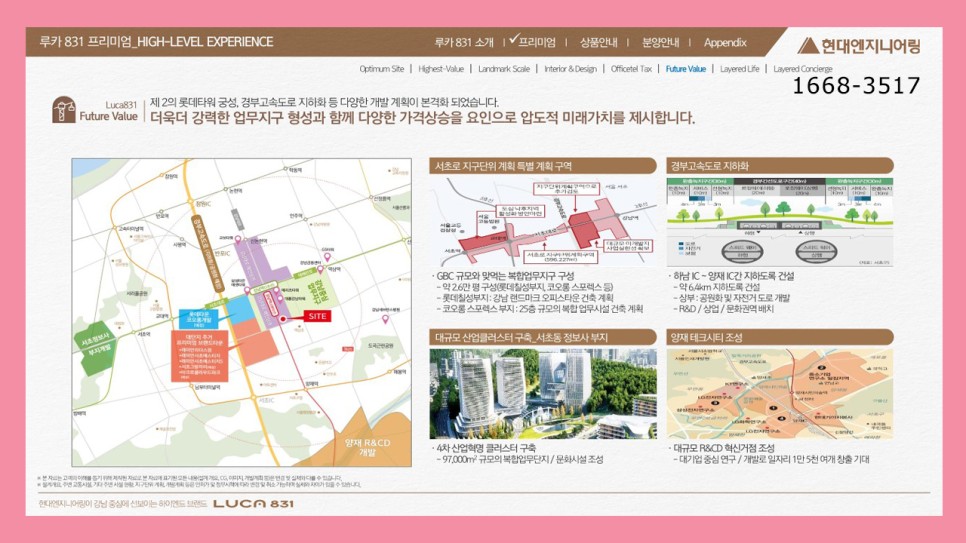The height and width of the screenshot is (543, 966).
Task: Click the 대규모 산업클러스터 구축 section header
Action: click(x=542, y=337)
